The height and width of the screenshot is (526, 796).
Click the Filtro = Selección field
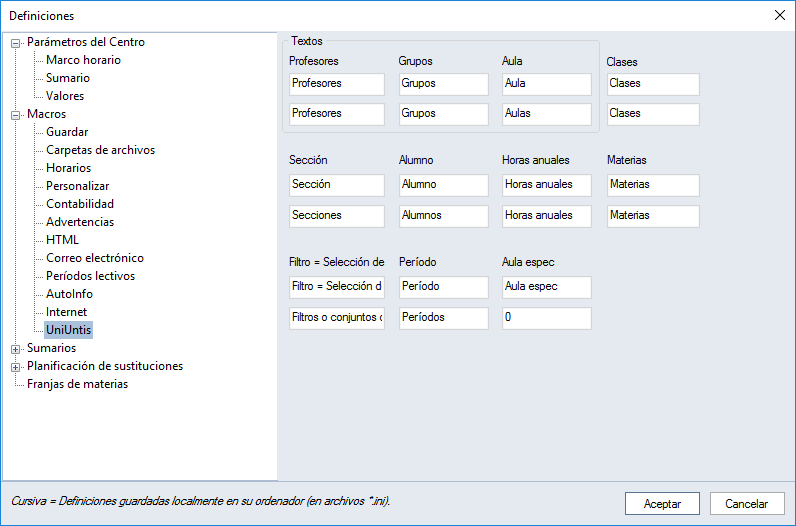tap(337, 287)
